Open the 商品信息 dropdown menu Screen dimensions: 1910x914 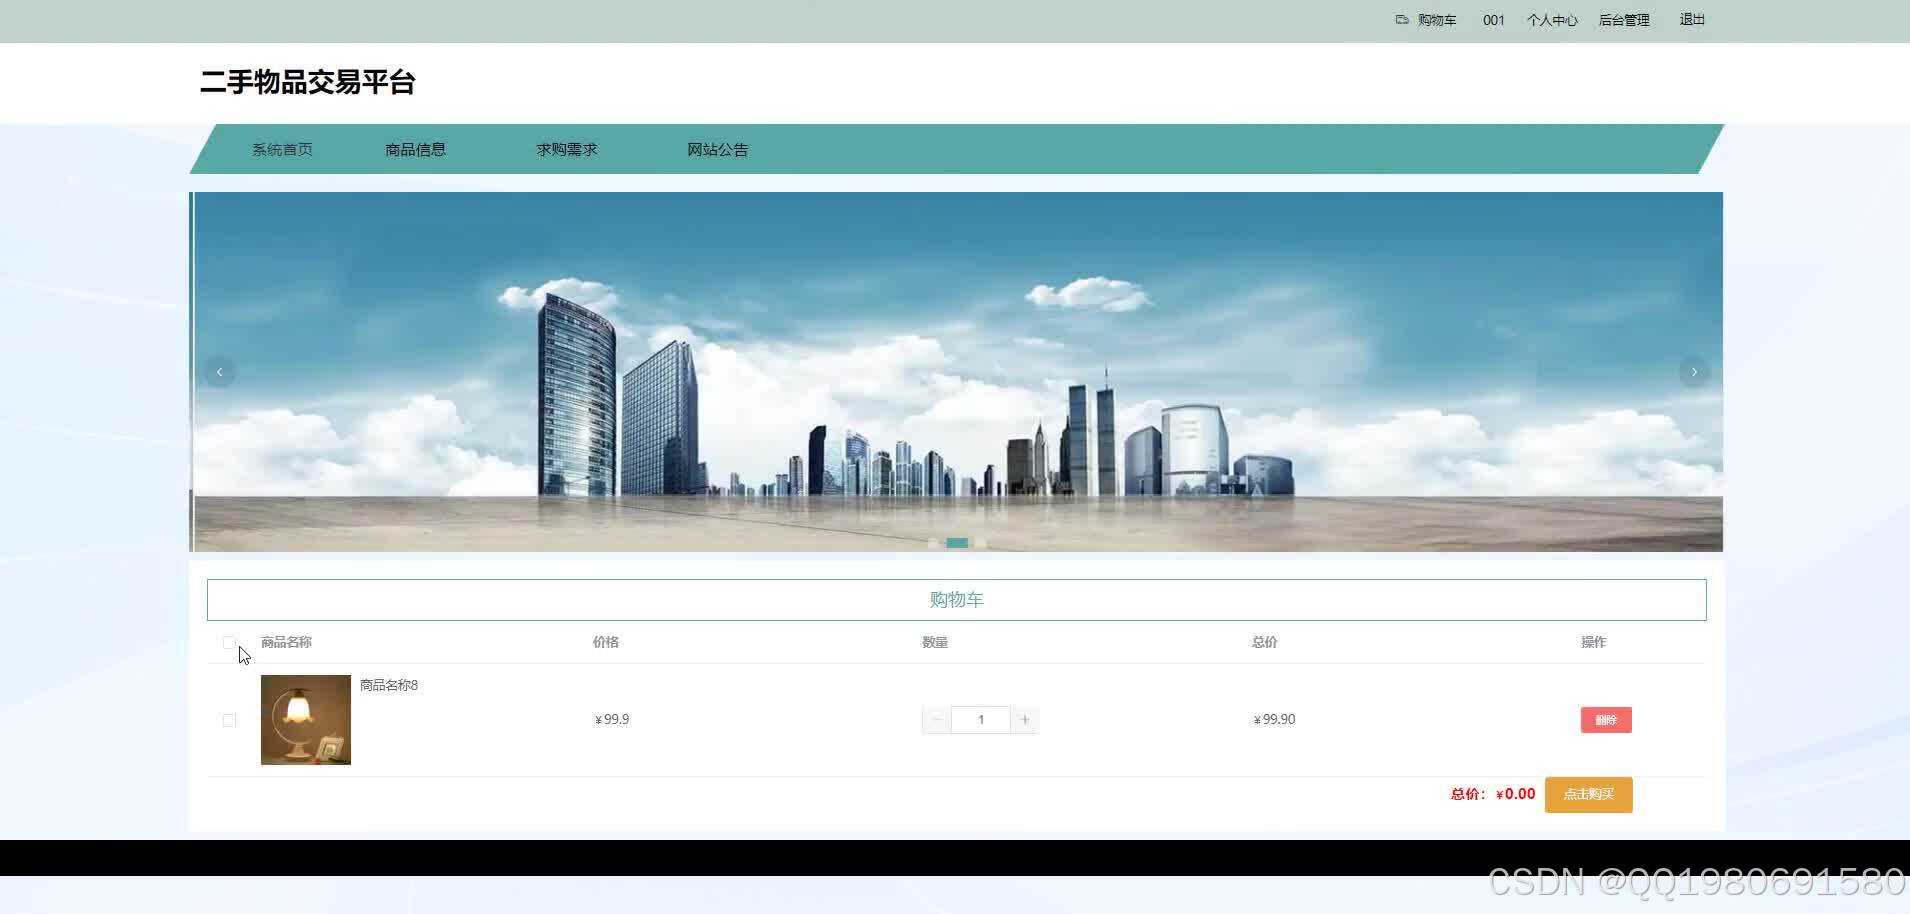pos(415,149)
